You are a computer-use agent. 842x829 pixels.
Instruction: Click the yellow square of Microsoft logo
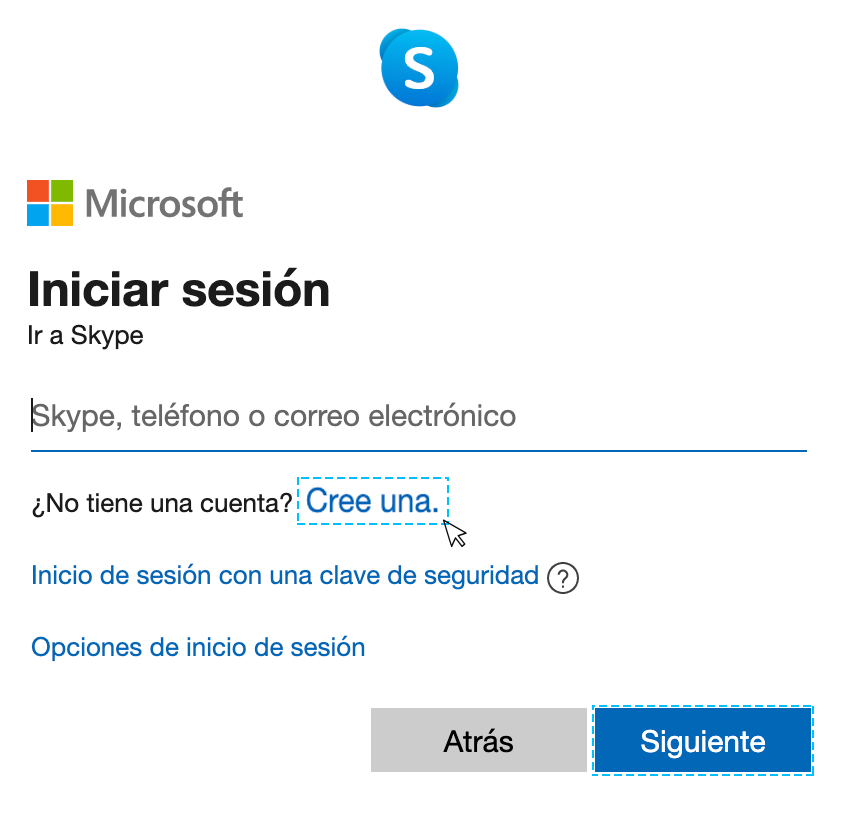(x=62, y=215)
